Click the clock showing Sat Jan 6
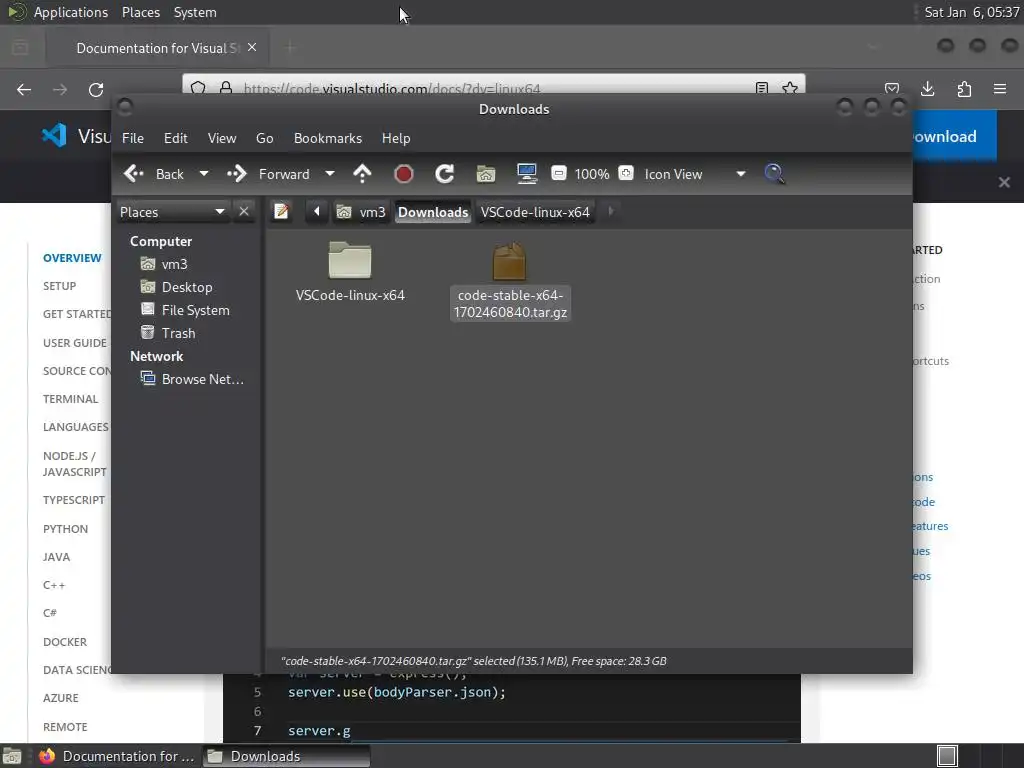 972,12
